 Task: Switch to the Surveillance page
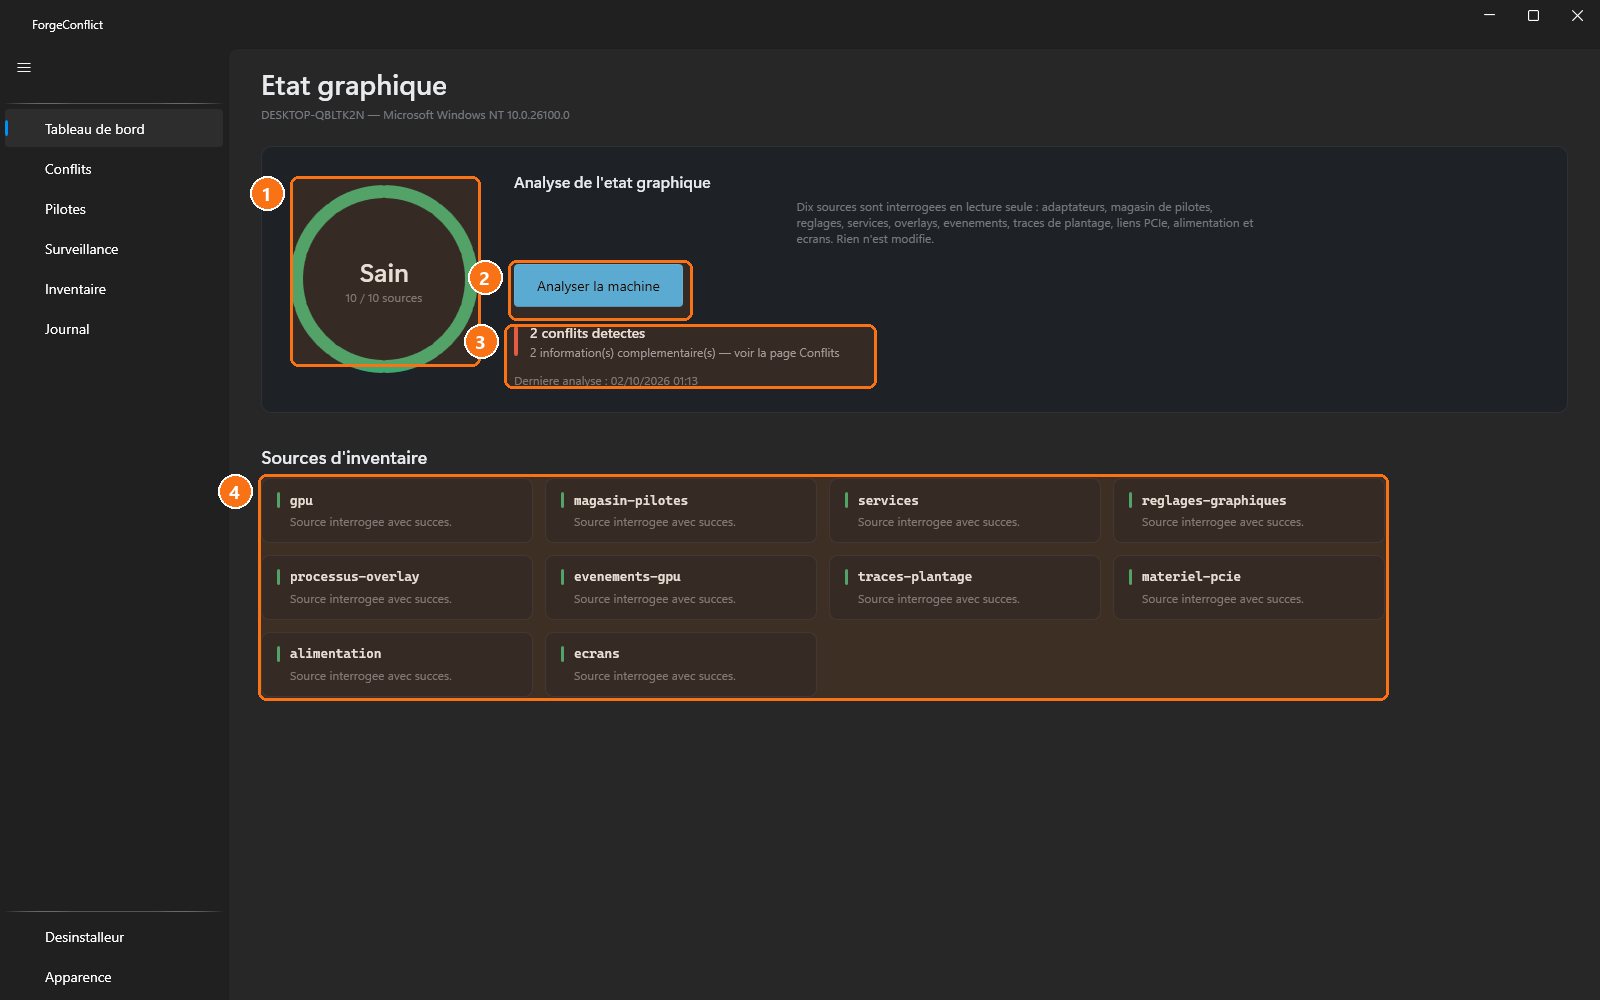click(x=114, y=249)
